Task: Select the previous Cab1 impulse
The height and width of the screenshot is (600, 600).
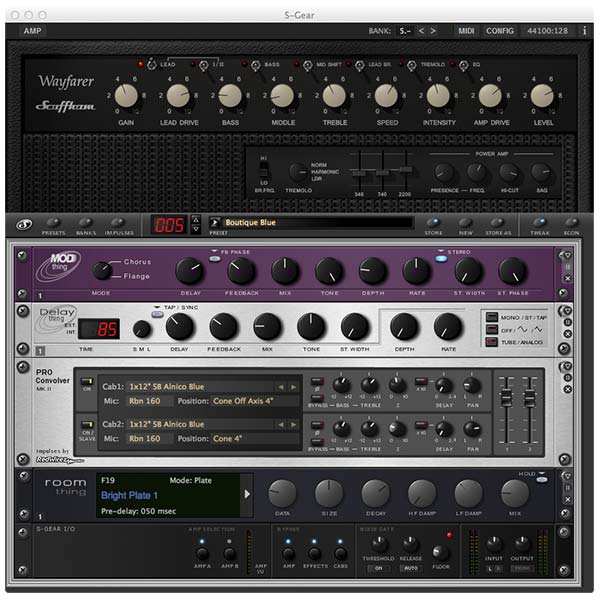Action: coord(281,387)
